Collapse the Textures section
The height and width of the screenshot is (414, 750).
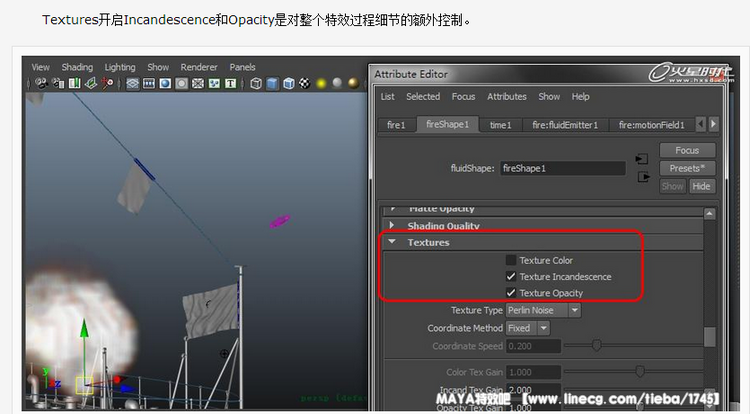pyautogui.click(x=392, y=242)
